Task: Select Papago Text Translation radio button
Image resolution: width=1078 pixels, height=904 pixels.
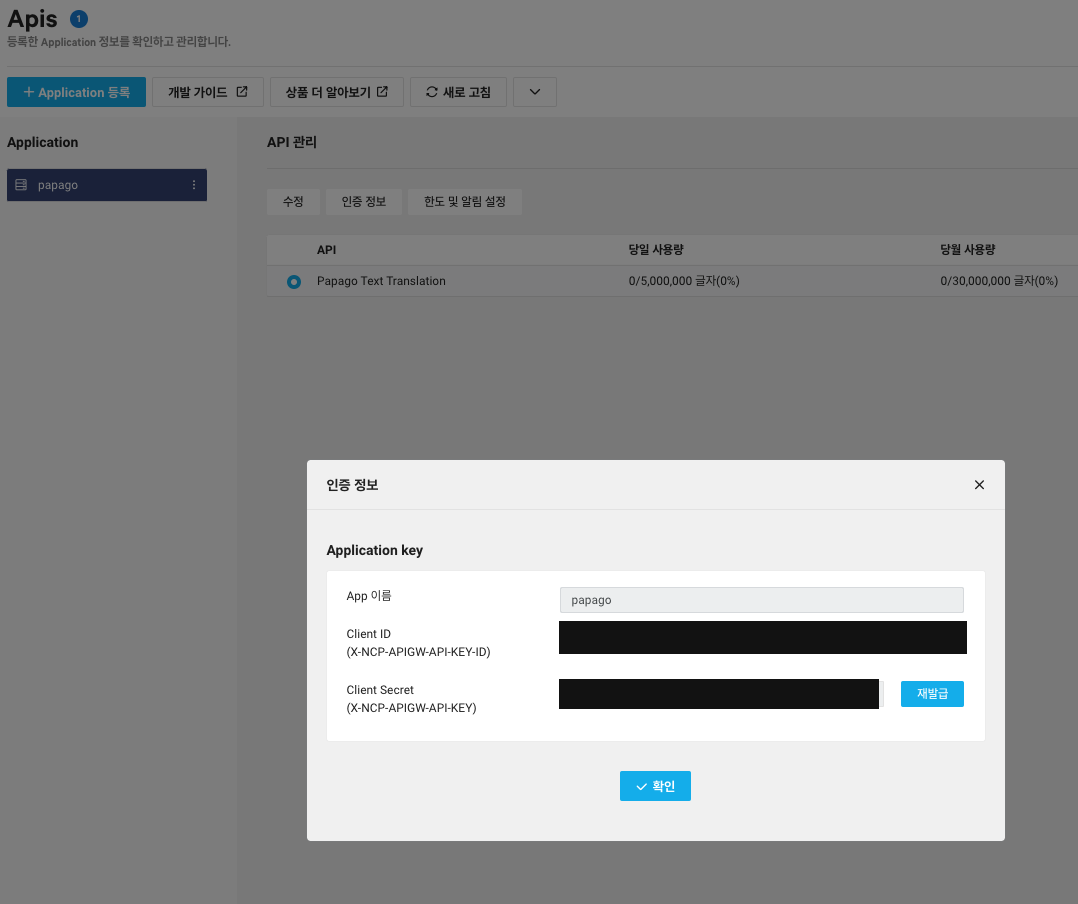Action: [294, 282]
